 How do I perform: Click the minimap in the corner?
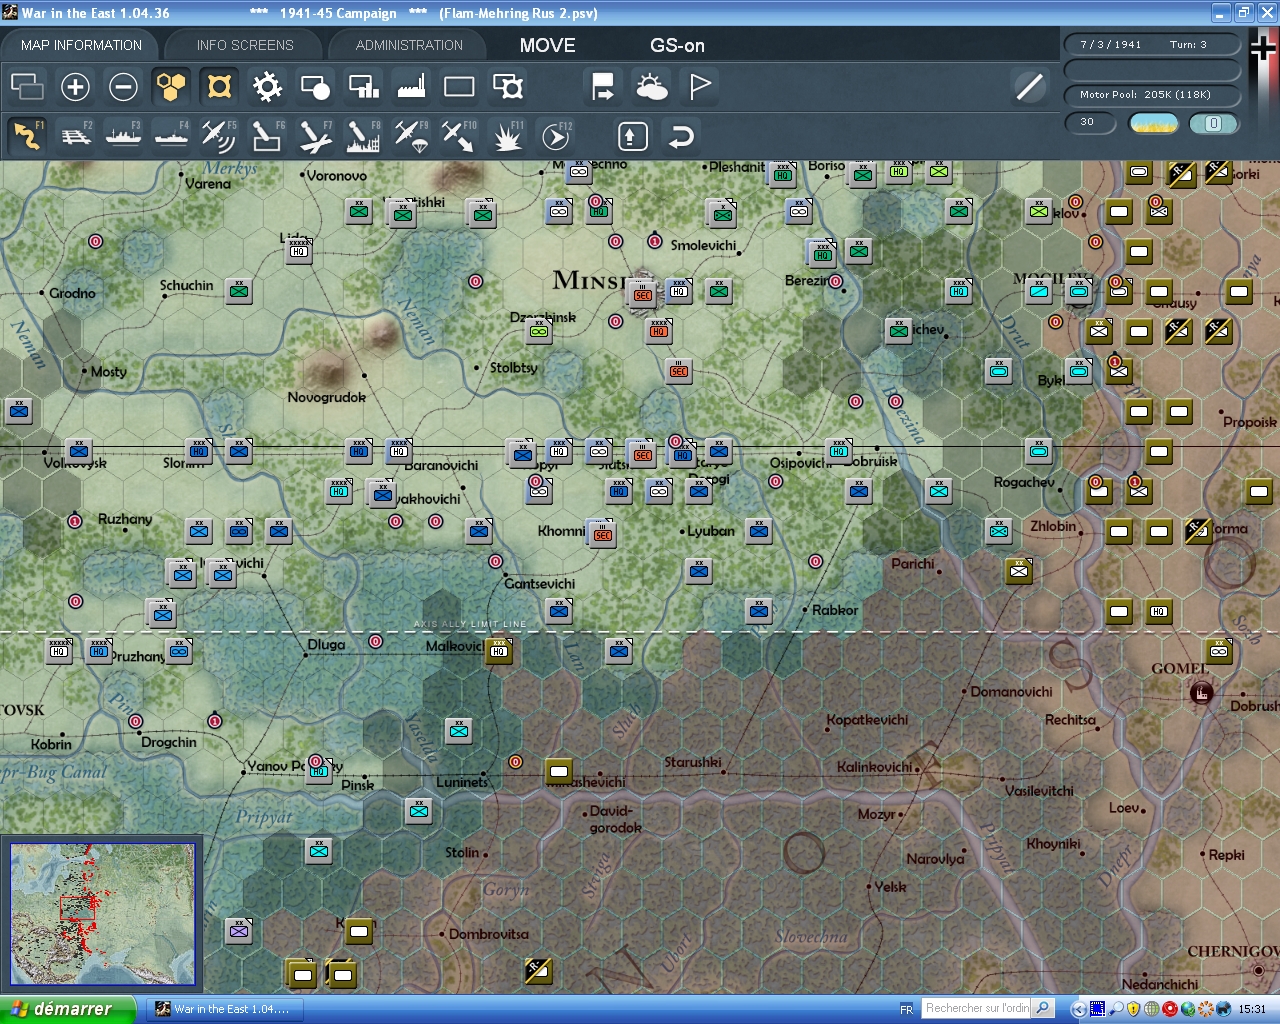click(x=102, y=914)
